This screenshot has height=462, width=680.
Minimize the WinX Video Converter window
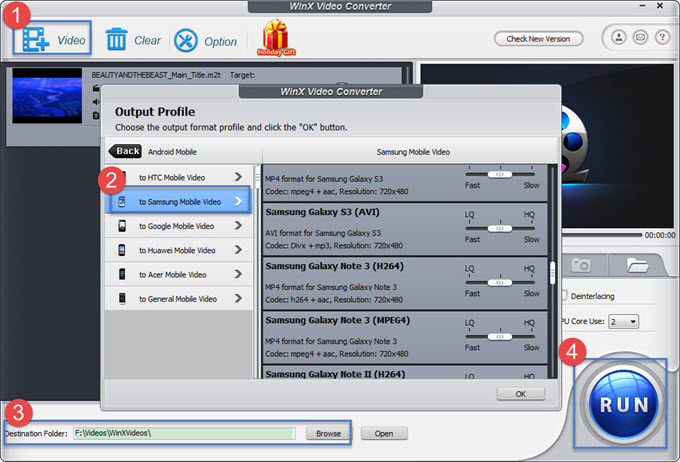(643, 6)
